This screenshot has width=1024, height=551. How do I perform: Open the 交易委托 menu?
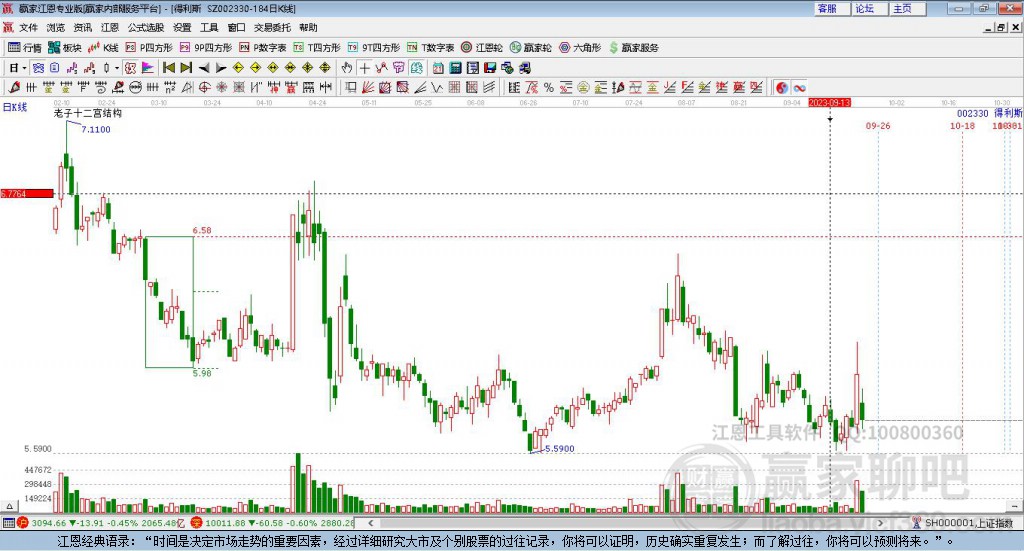pyautogui.click(x=272, y=27)
